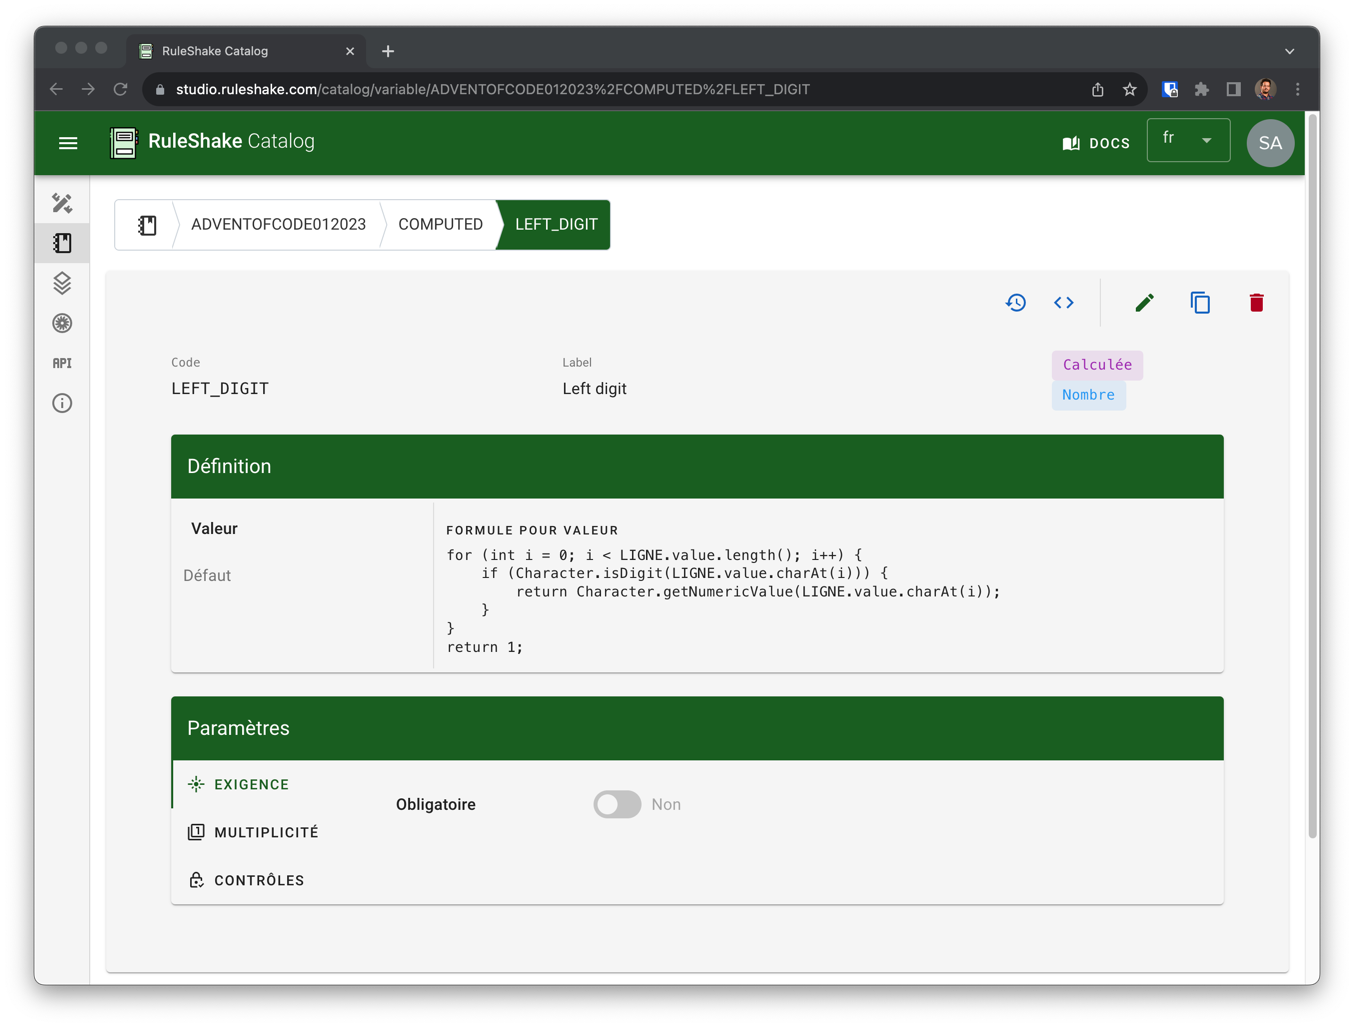Toggle the Obligatoire switch
Image resolution: width=1354 pixels, height=1027 pixels.
click(x=617, y=805)
